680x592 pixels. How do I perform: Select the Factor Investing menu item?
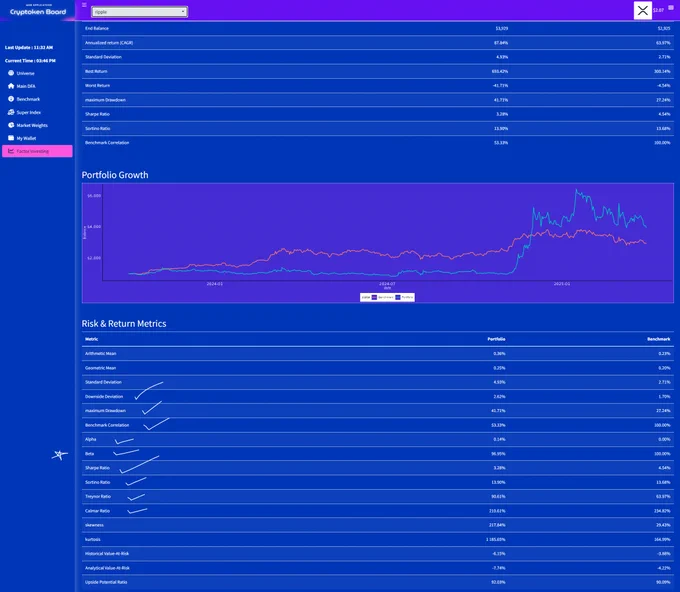[37, 151]
